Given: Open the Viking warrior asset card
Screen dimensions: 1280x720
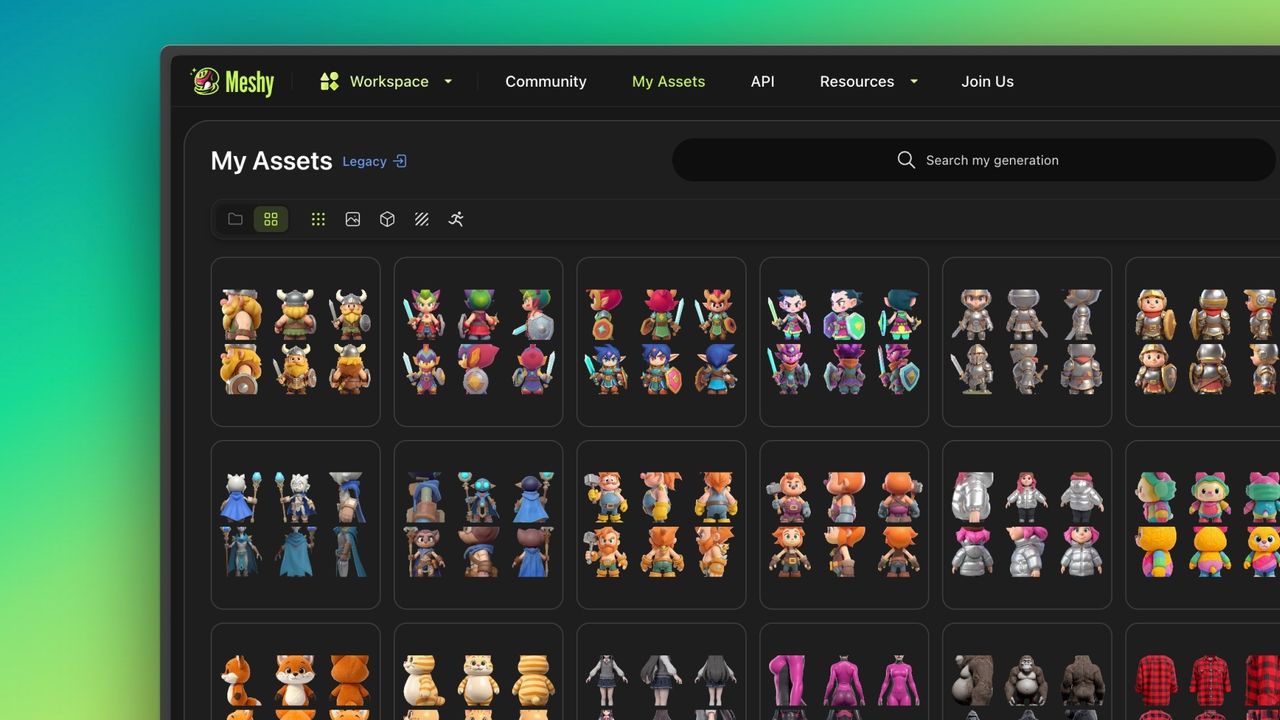Looking at the screenshot, I should pyautogui.click(x=296, y=342).
